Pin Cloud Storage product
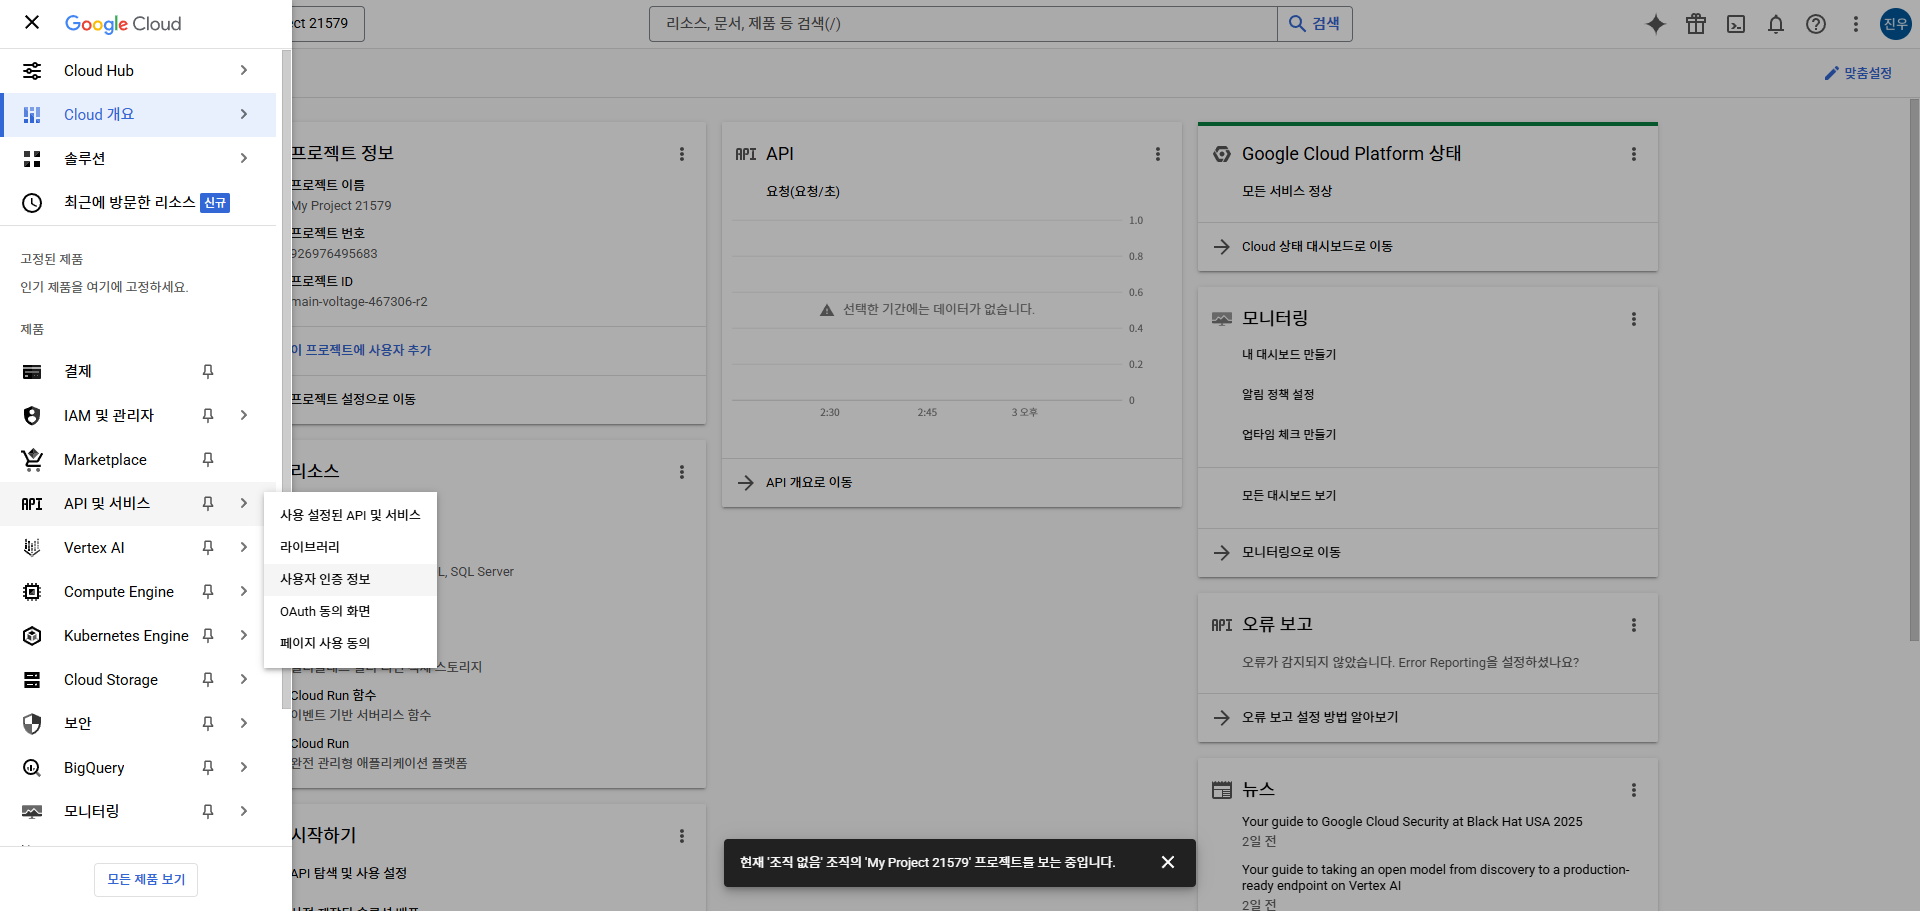 tap(208, 679)
